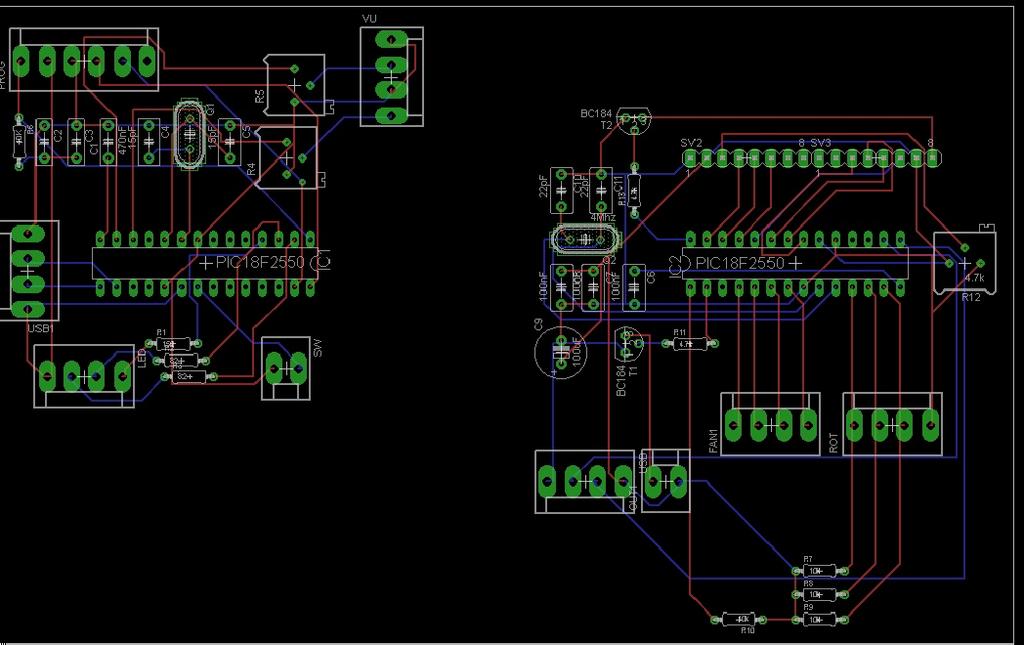
Task: Click the BC184 transistor T2
Action: [634, 121]
